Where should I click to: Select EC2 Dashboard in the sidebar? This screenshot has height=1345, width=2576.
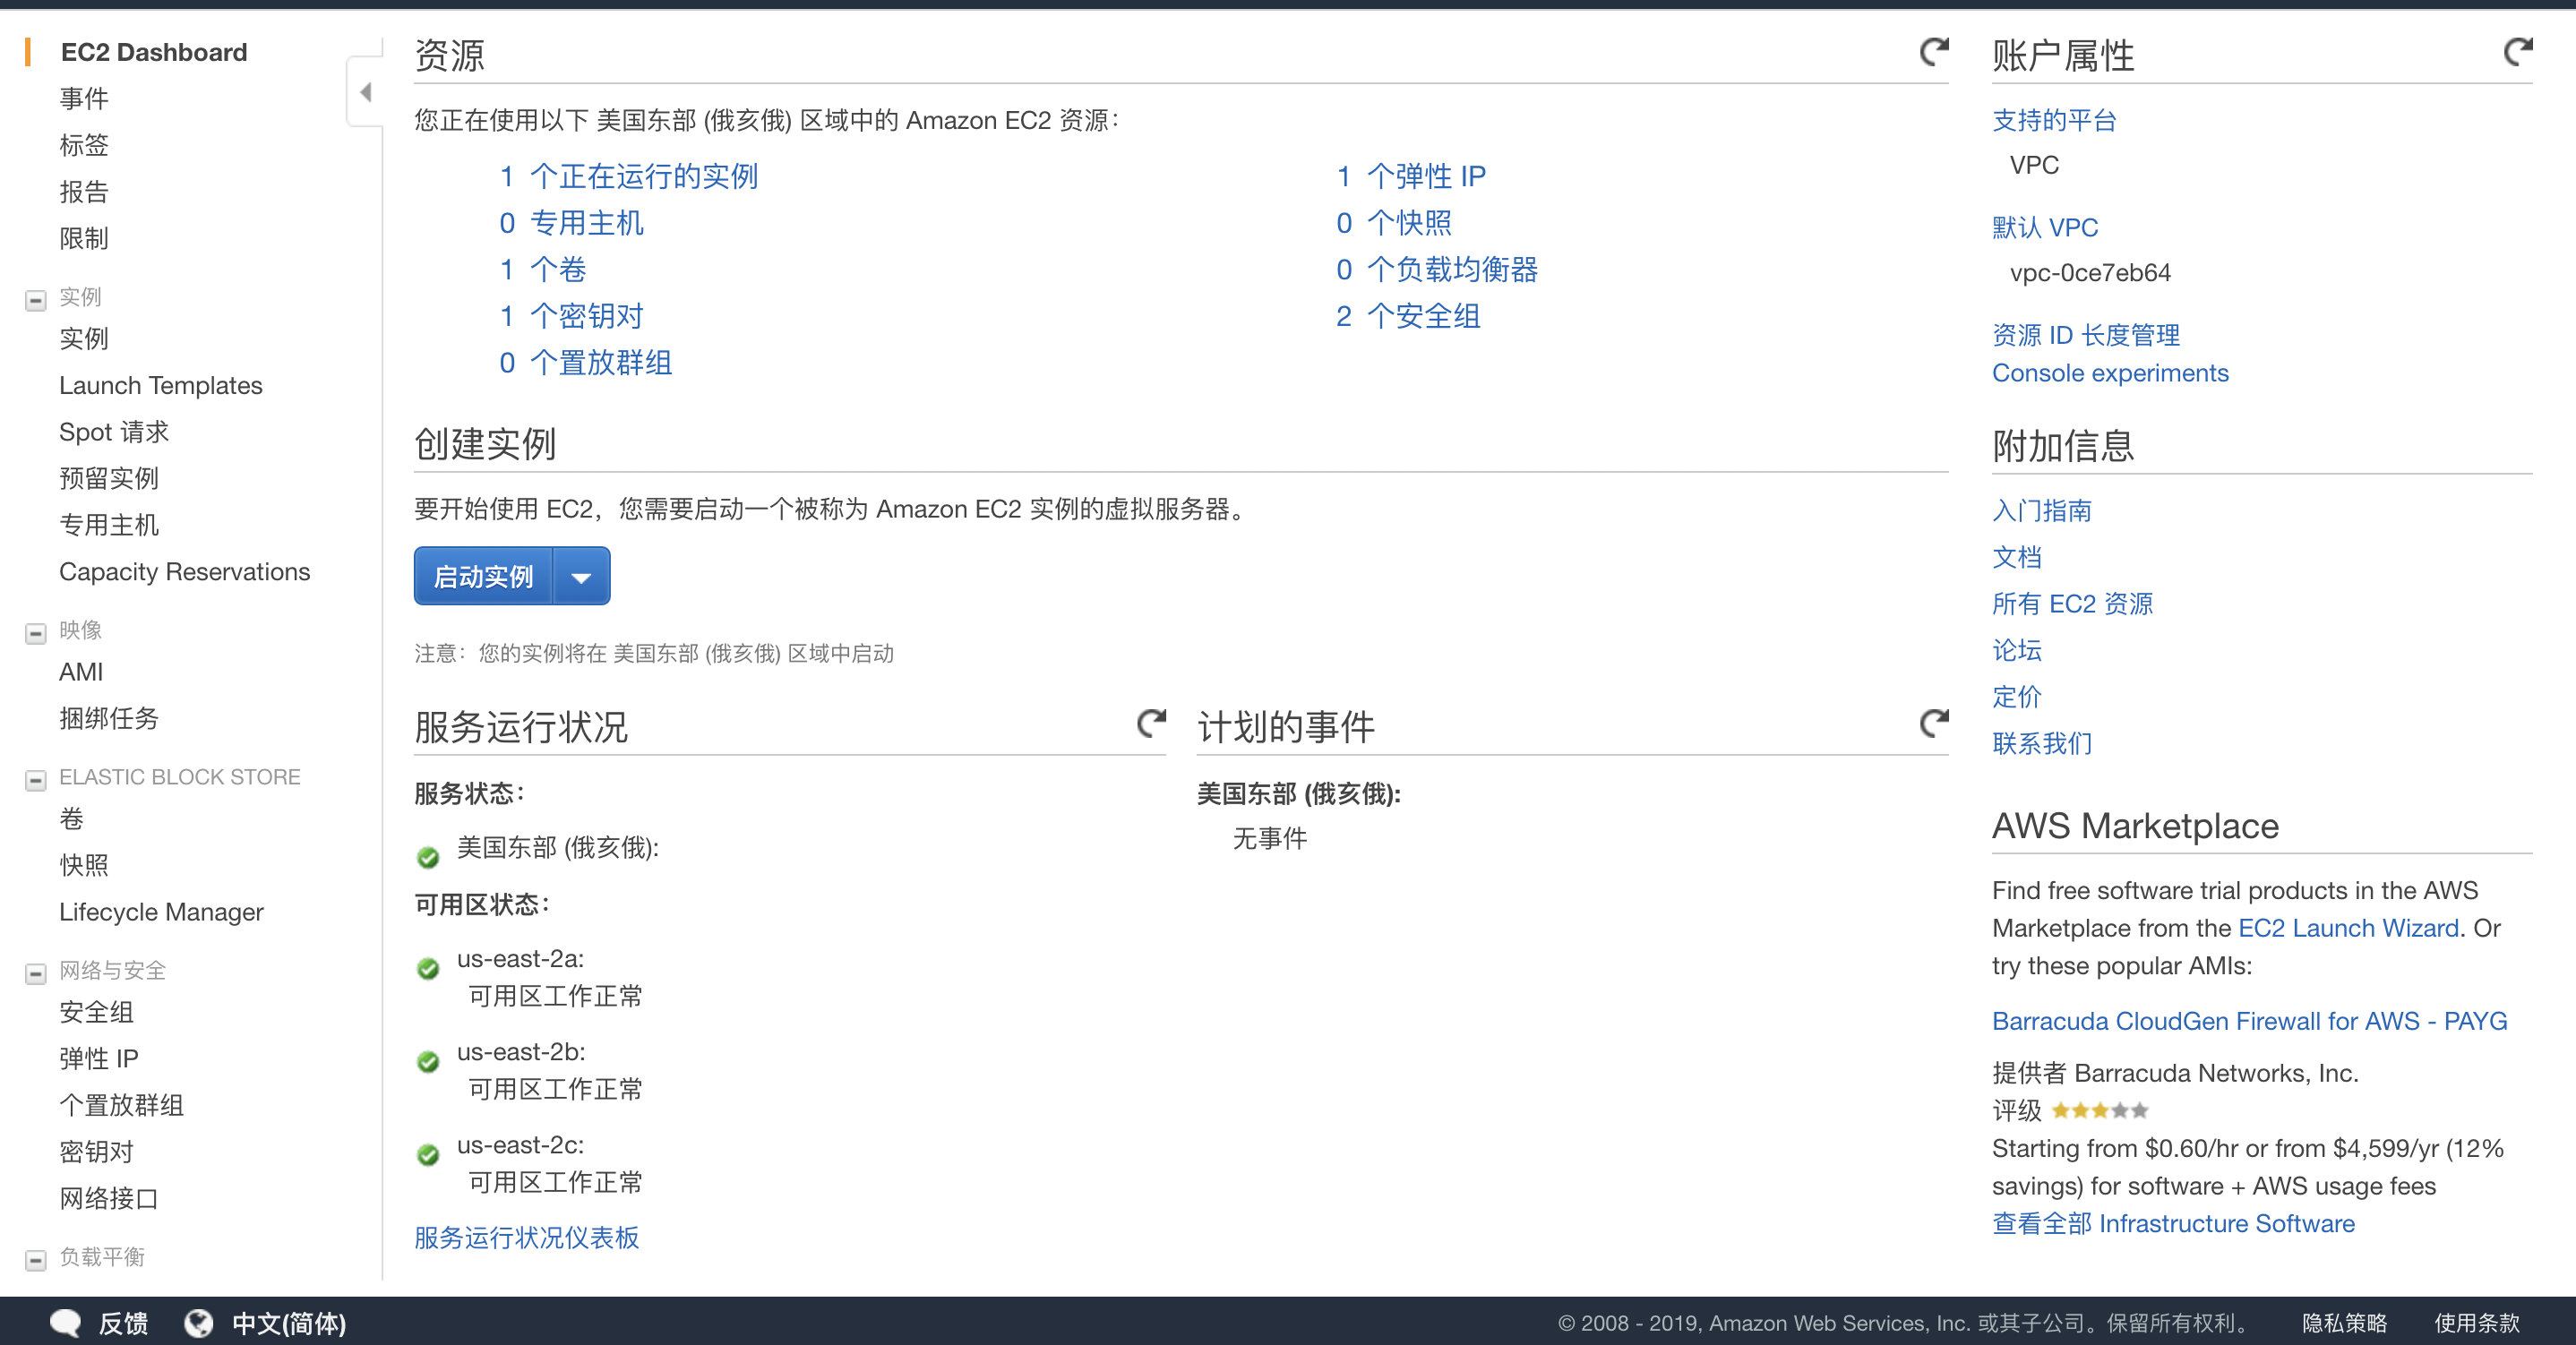[x=153, y=52]
